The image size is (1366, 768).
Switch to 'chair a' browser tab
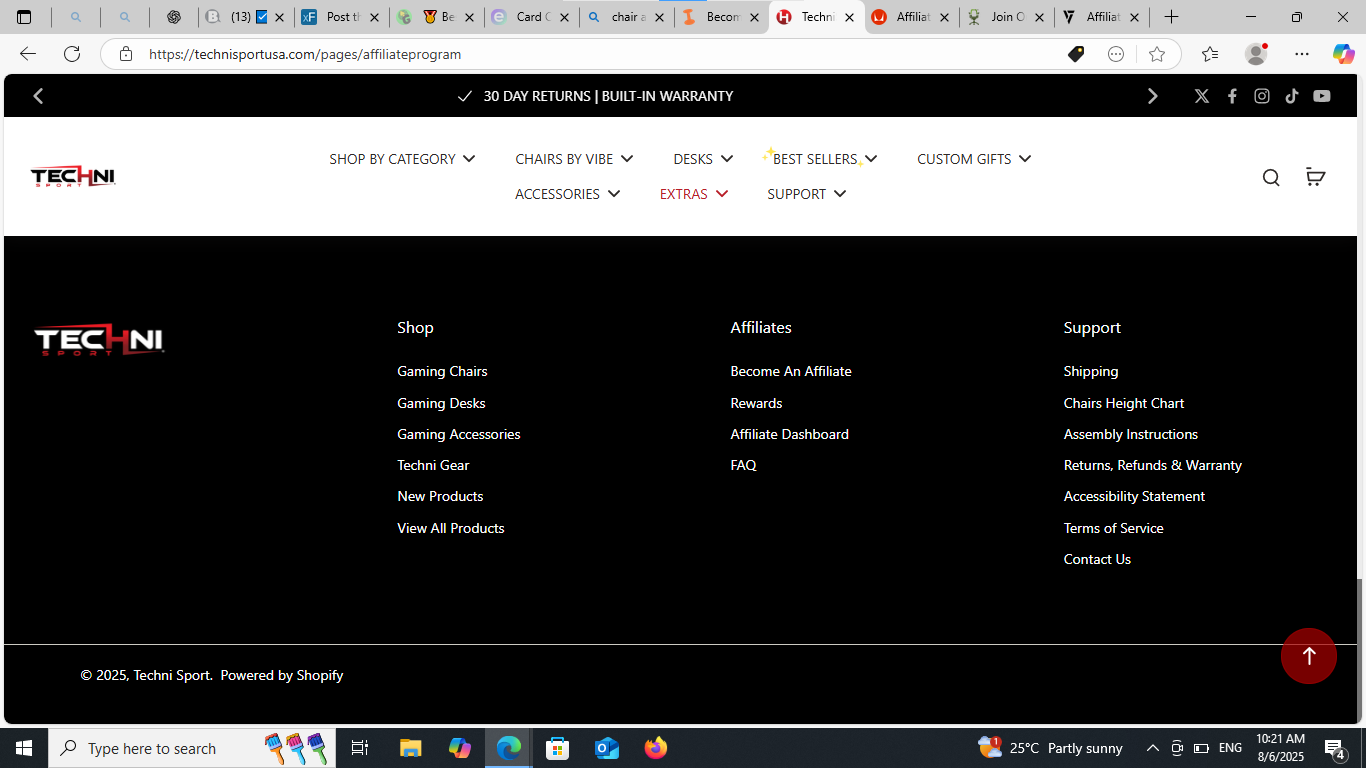point(626,17)
